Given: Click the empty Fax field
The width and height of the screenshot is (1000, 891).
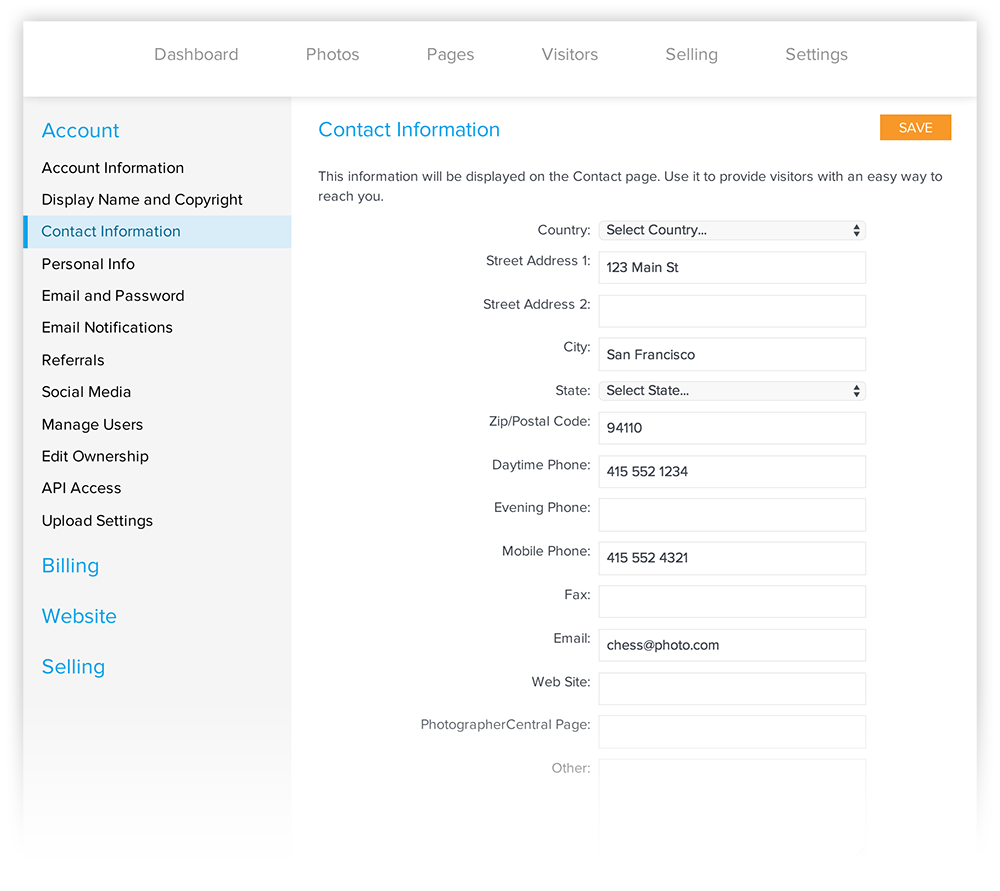Looking at the screenshot, I should coord(732,601).
